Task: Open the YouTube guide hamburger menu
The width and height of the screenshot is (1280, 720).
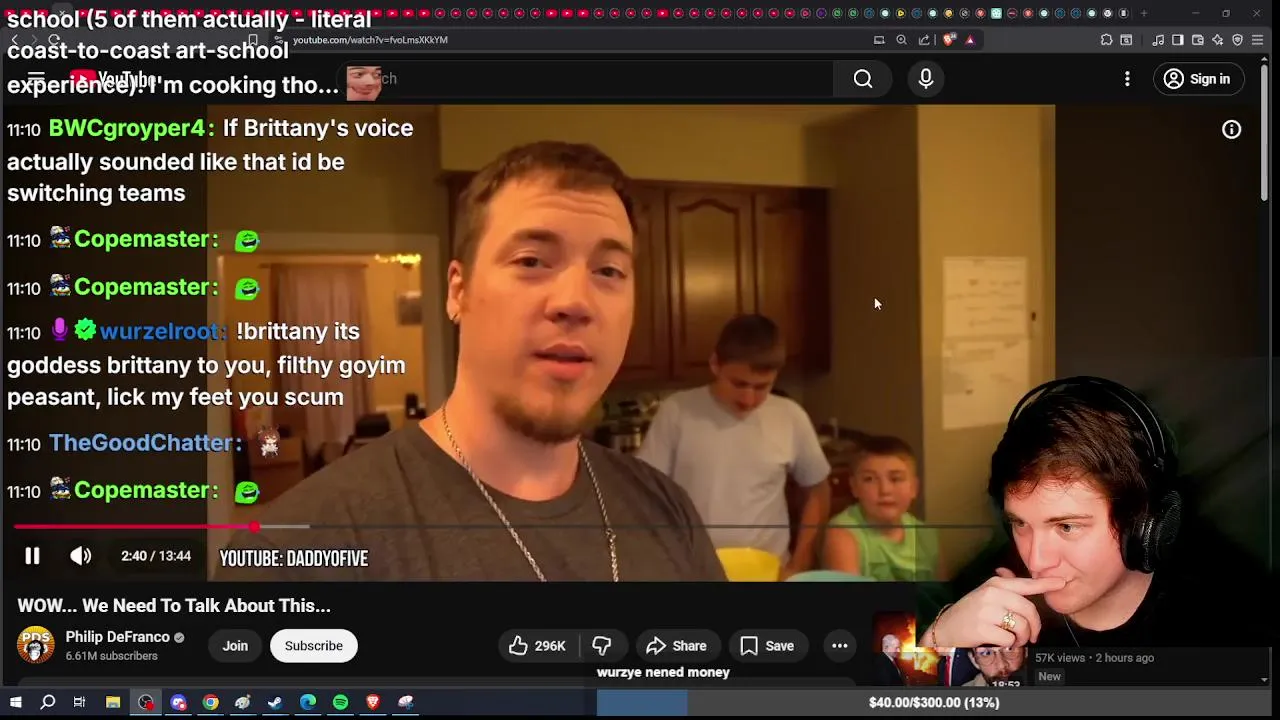Action: point(36,79)
